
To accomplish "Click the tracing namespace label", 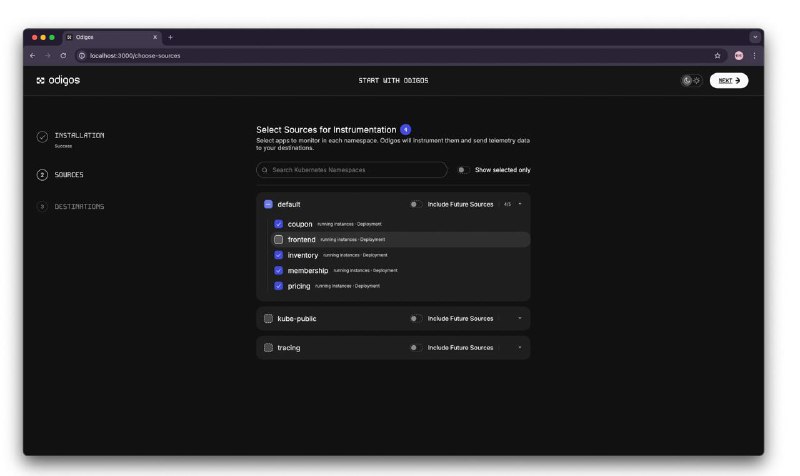I will click(x=289, y=347).
